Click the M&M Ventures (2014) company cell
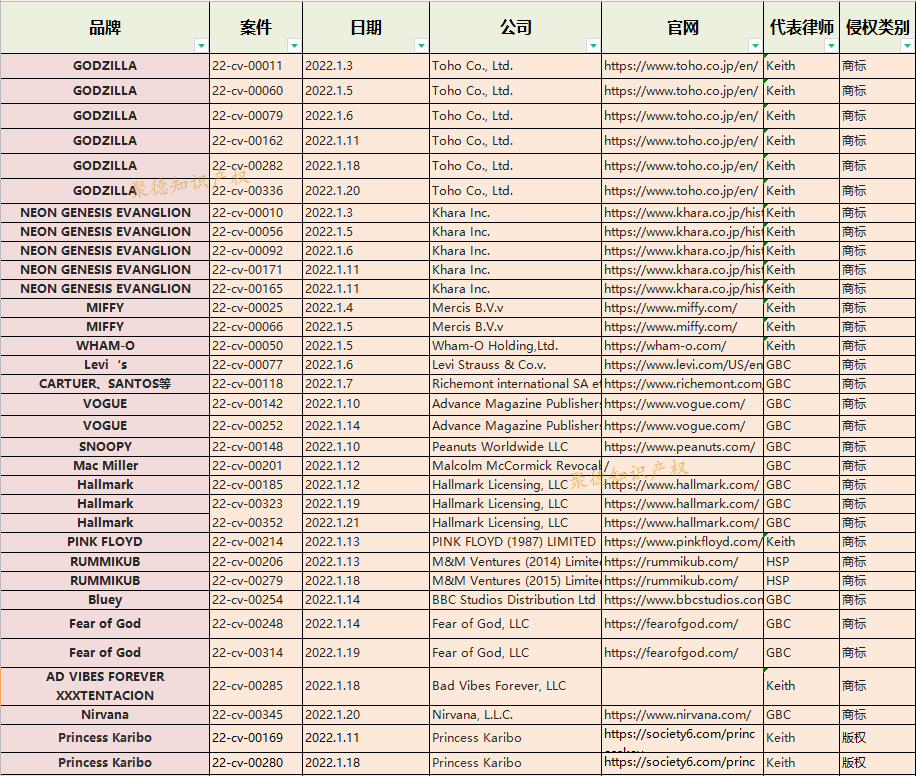This screenshot has height=776, width=916. [515, 562]
